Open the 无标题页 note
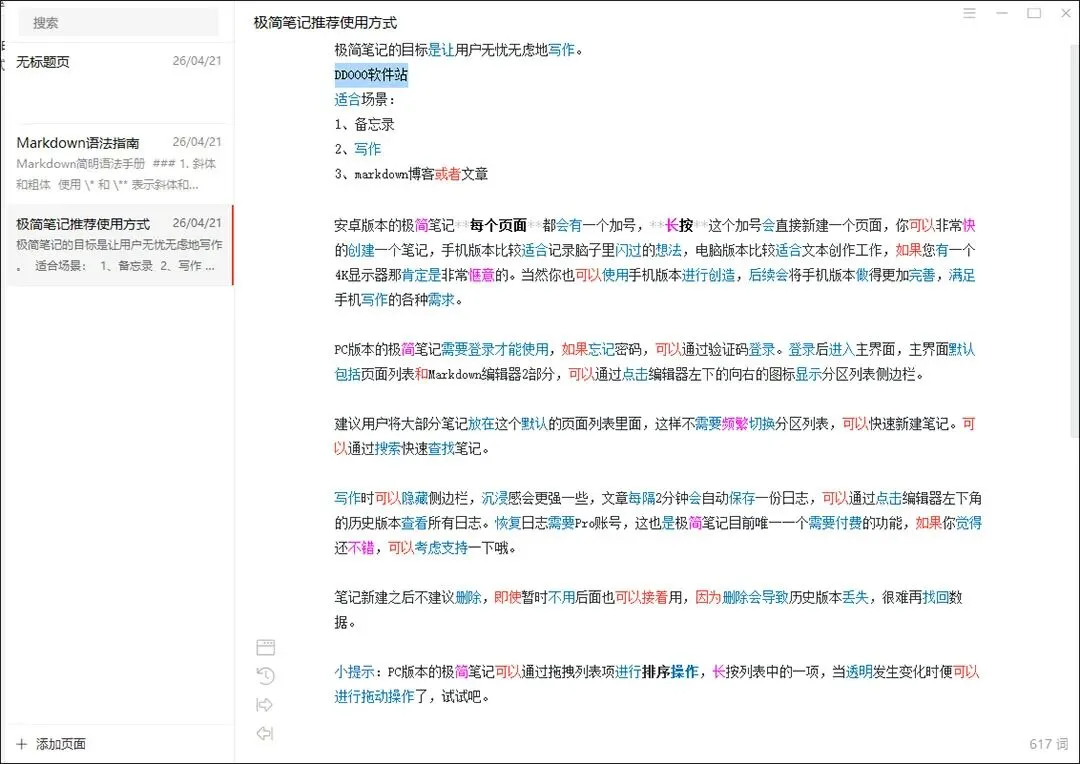This screenshot has width=1080, height=764. point(118,83)
